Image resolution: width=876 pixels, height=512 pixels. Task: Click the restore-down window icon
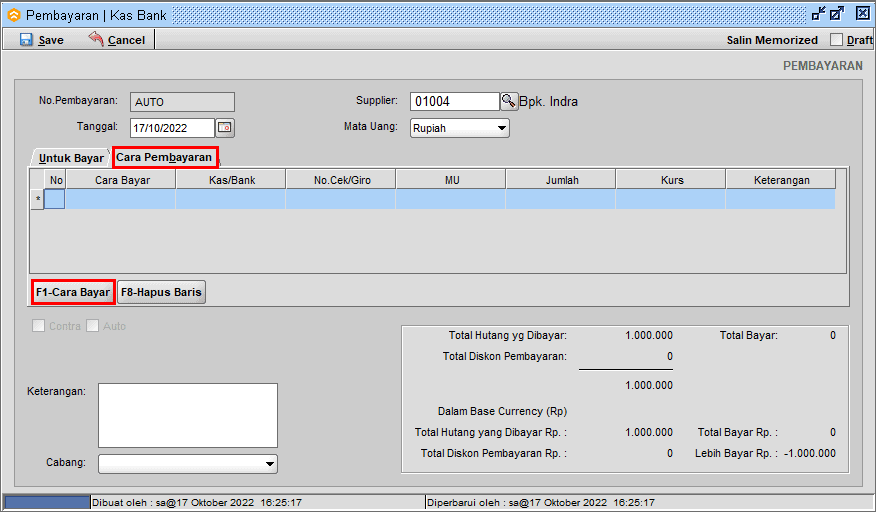(x=818, y=14)
